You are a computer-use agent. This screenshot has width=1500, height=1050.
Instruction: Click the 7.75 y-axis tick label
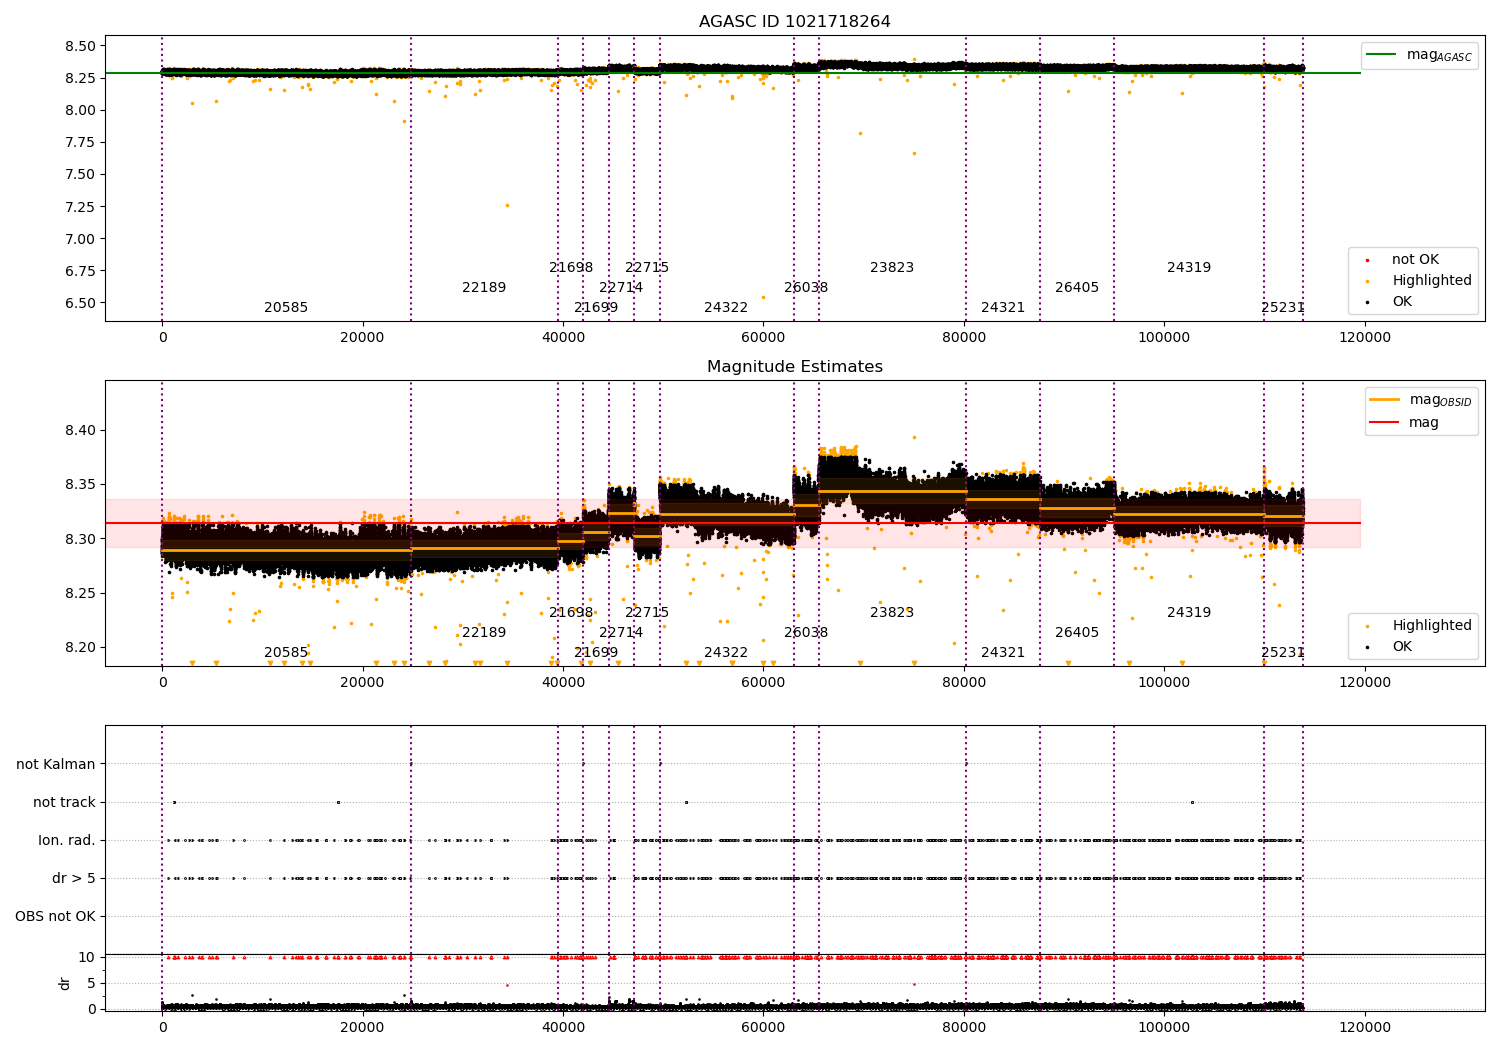click(79, 143)
